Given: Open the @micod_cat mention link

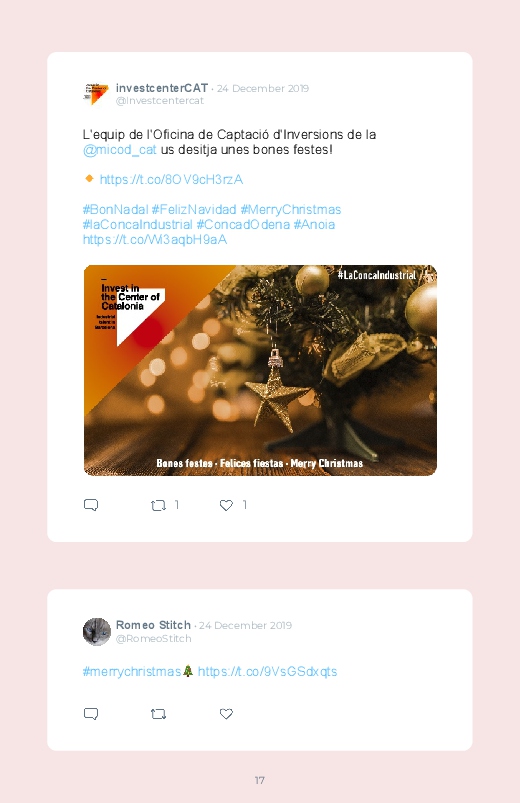Looking at the screenshot, I should click(119, 150).
